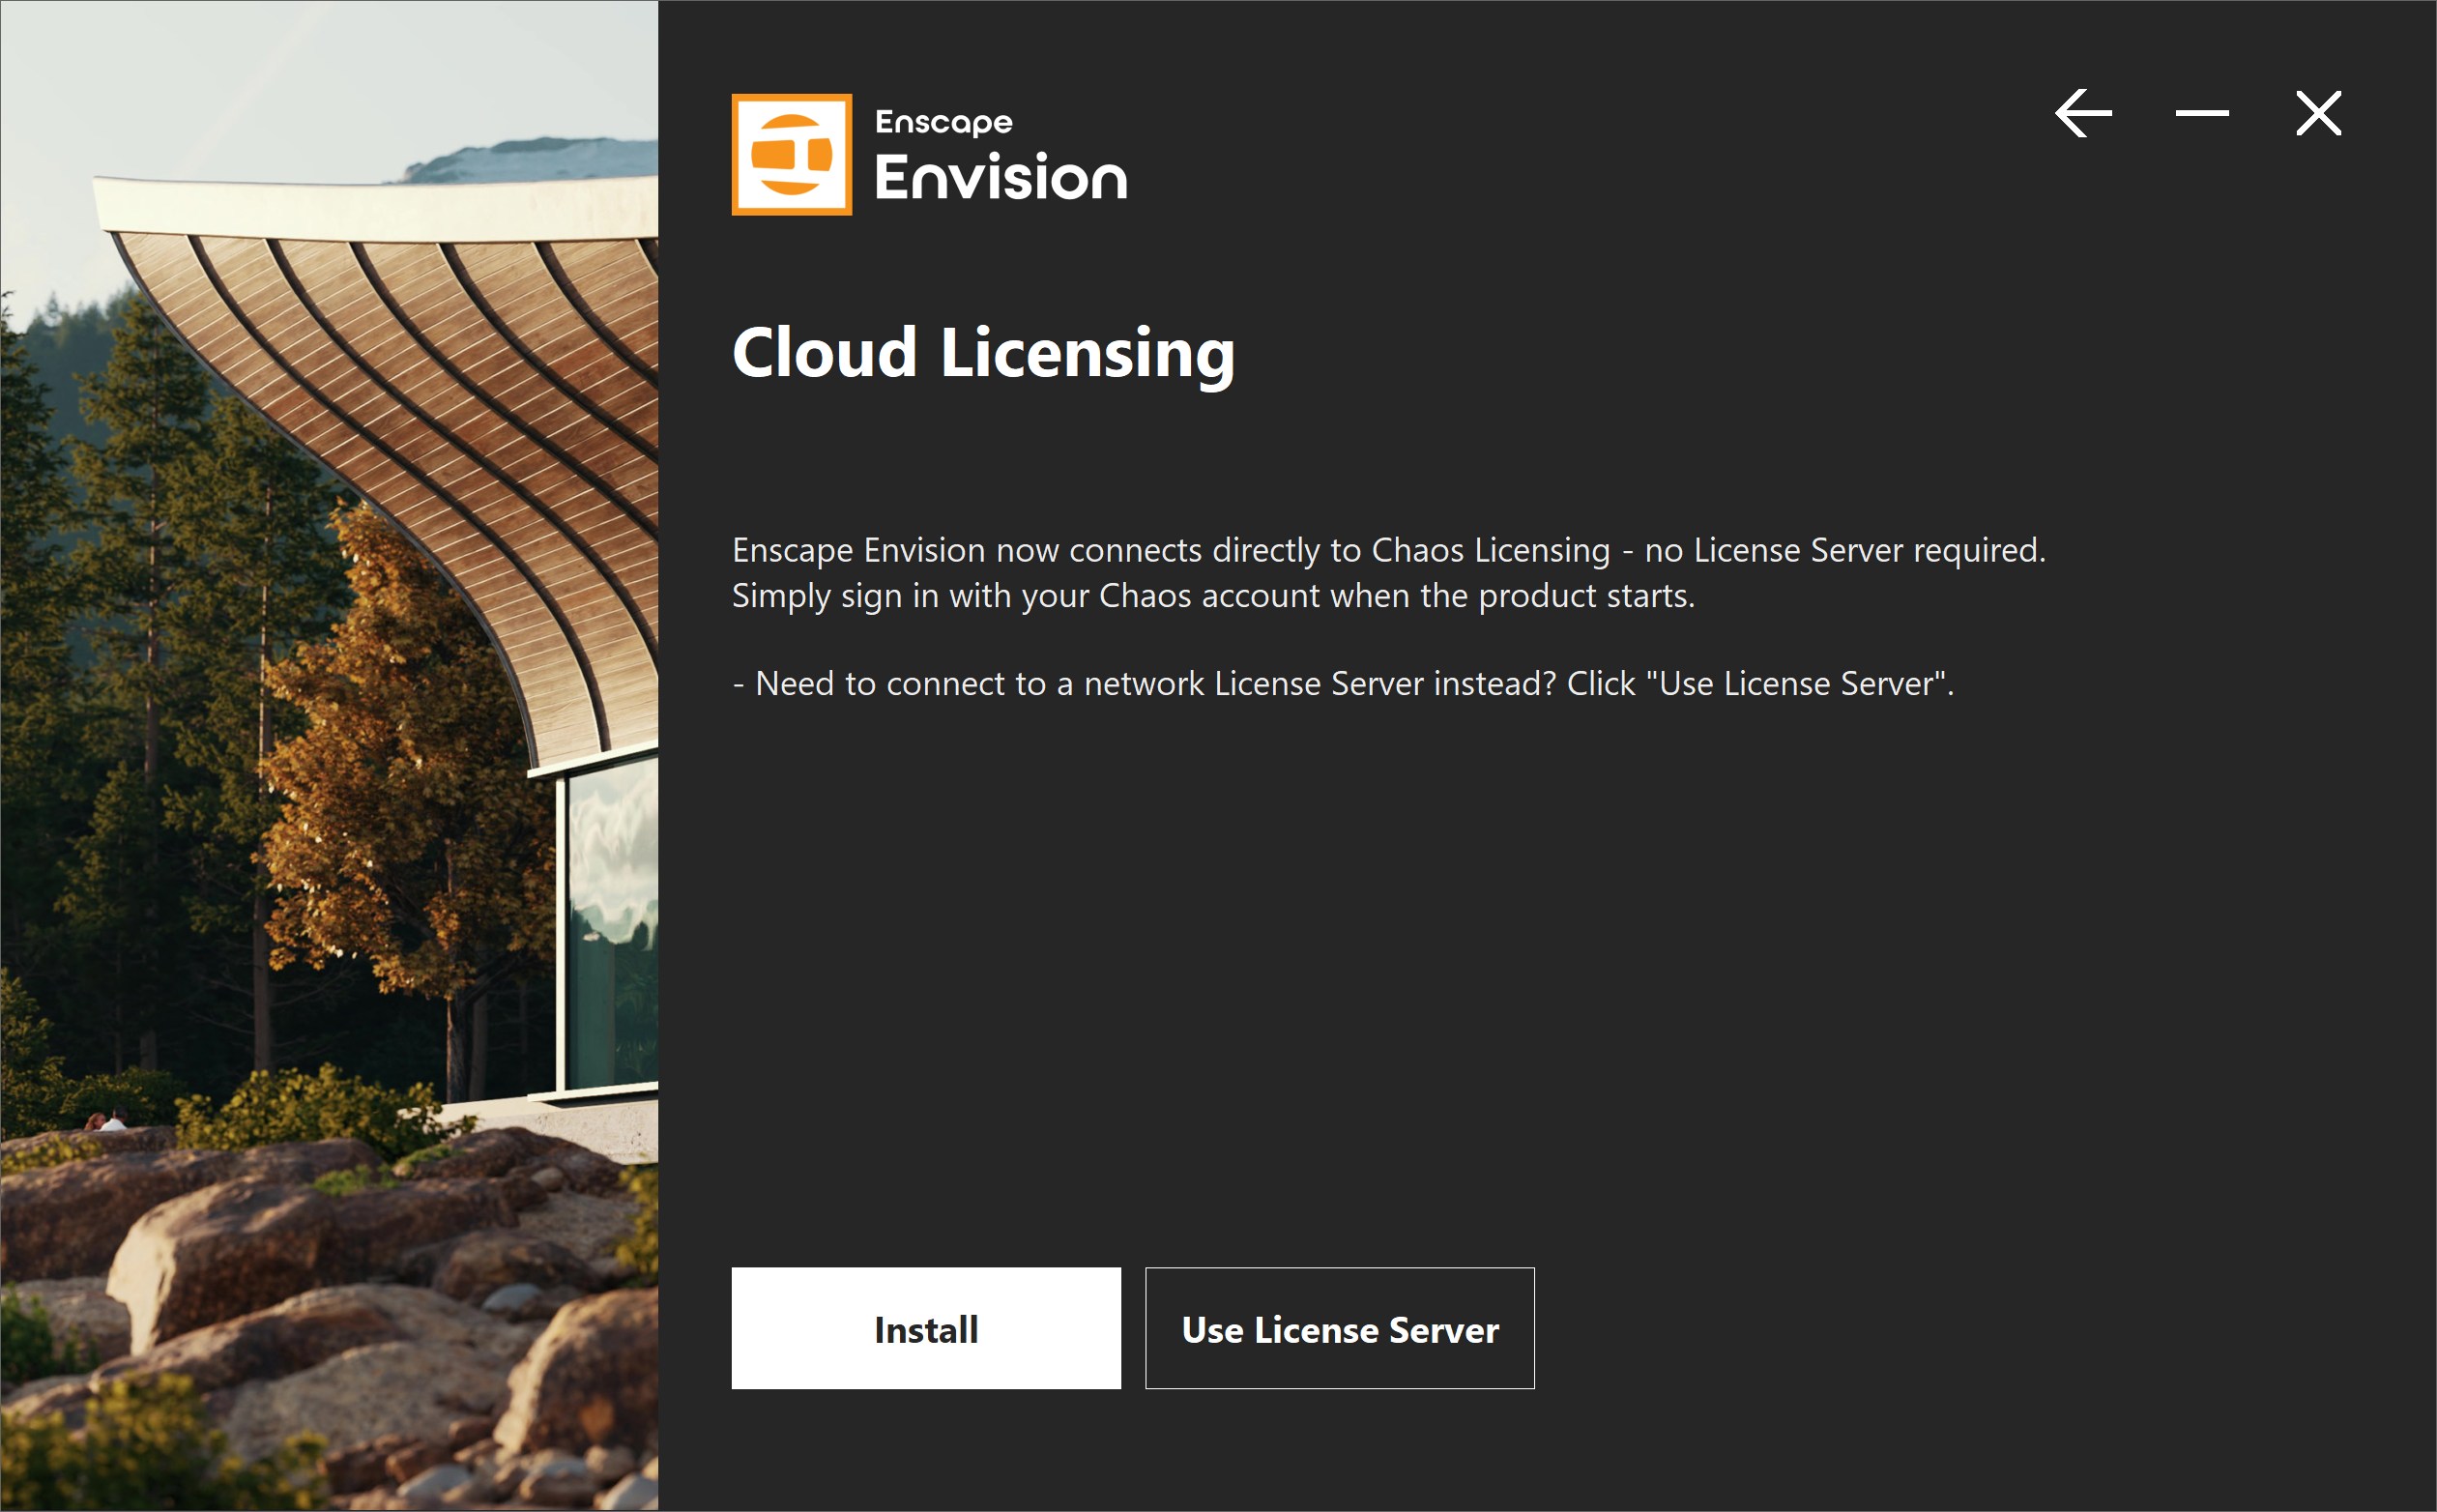Go back using the left arrow icon

[2084, 113]
